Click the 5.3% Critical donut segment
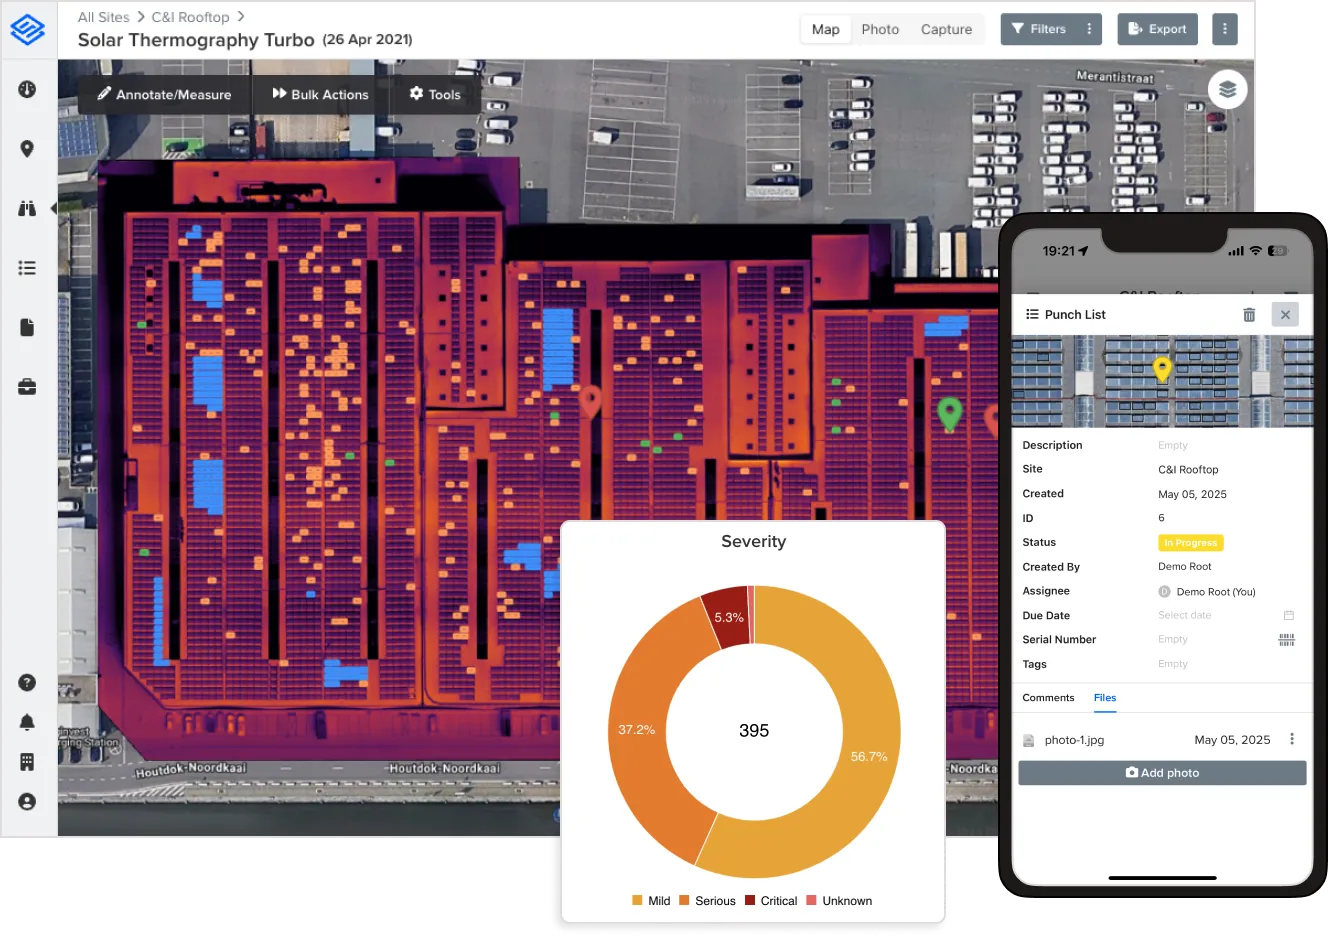This screenshot has height=936, width=1328. point(727,617)
